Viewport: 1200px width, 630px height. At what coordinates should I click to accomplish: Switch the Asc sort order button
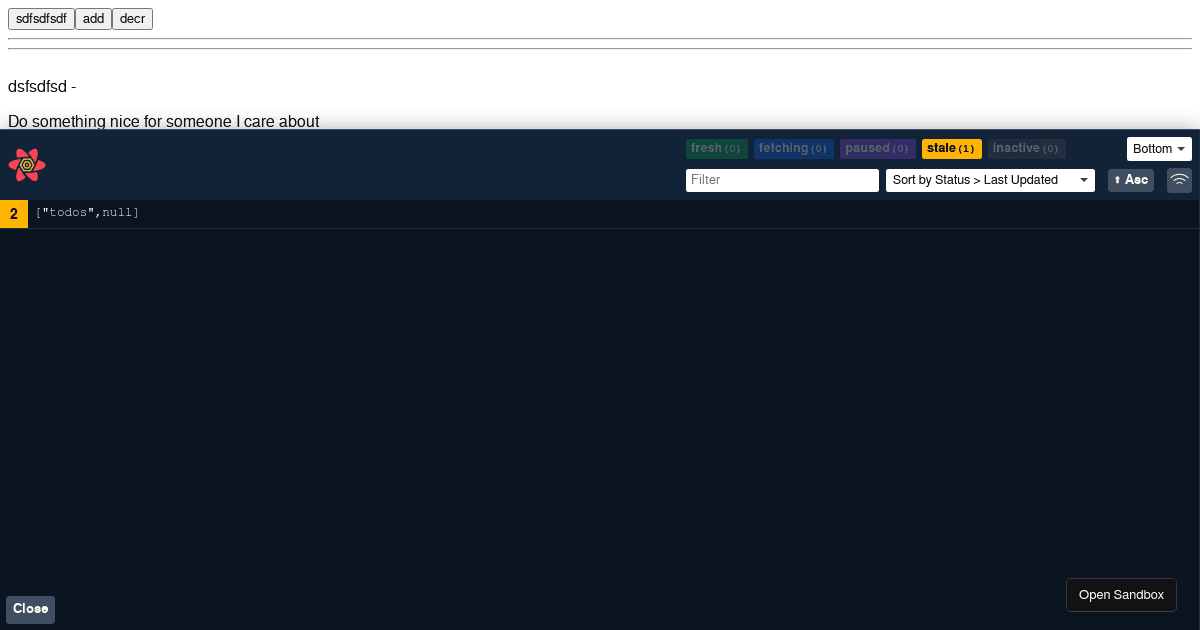pos(1131,180)
